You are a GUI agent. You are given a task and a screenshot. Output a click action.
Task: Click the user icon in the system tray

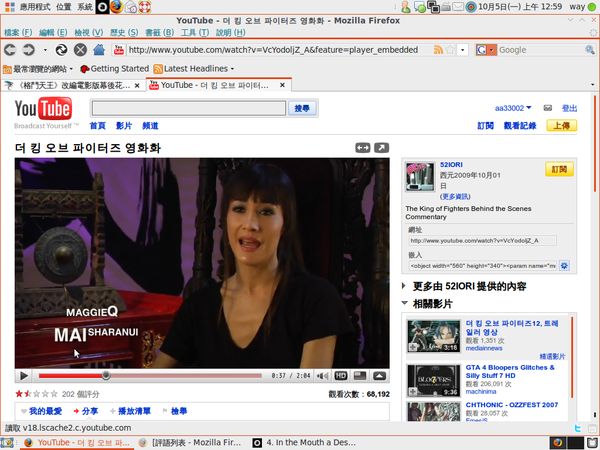[x=406, y=7]
